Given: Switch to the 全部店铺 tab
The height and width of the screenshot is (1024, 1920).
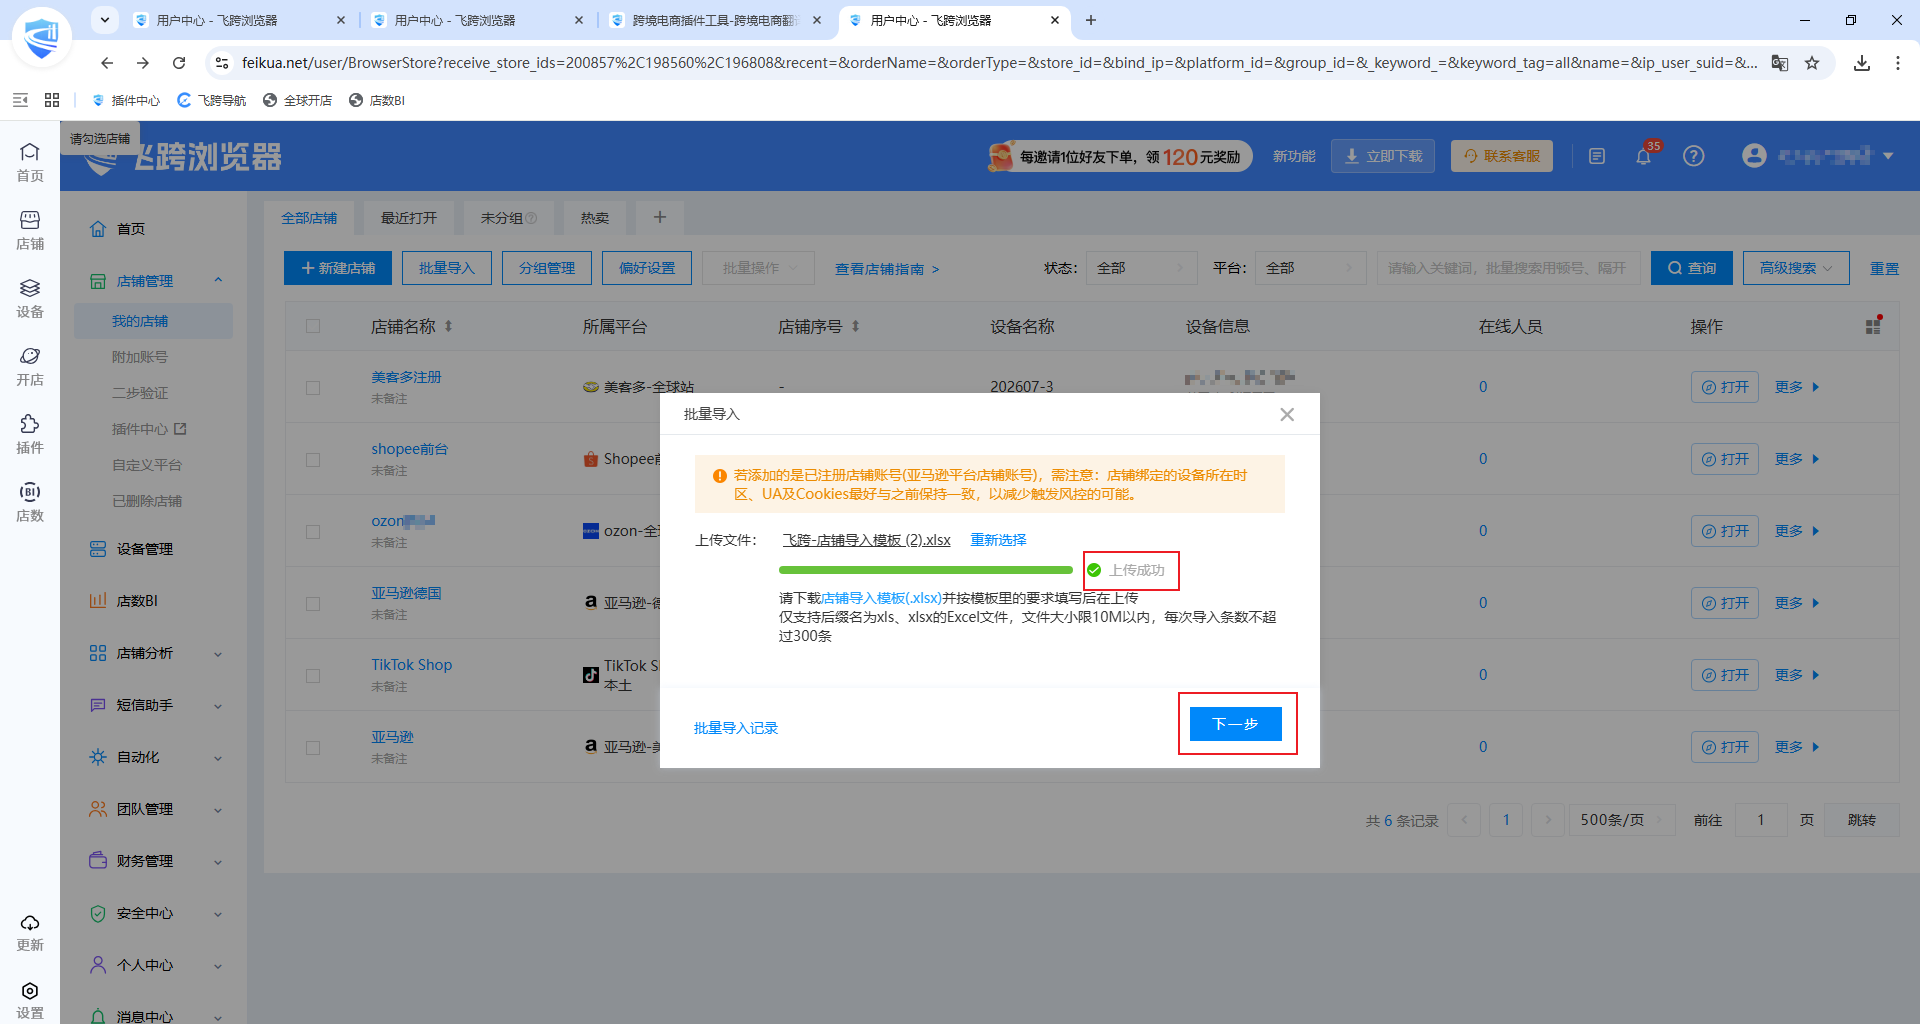Looking at the screenshot, I should coord(309,218).
